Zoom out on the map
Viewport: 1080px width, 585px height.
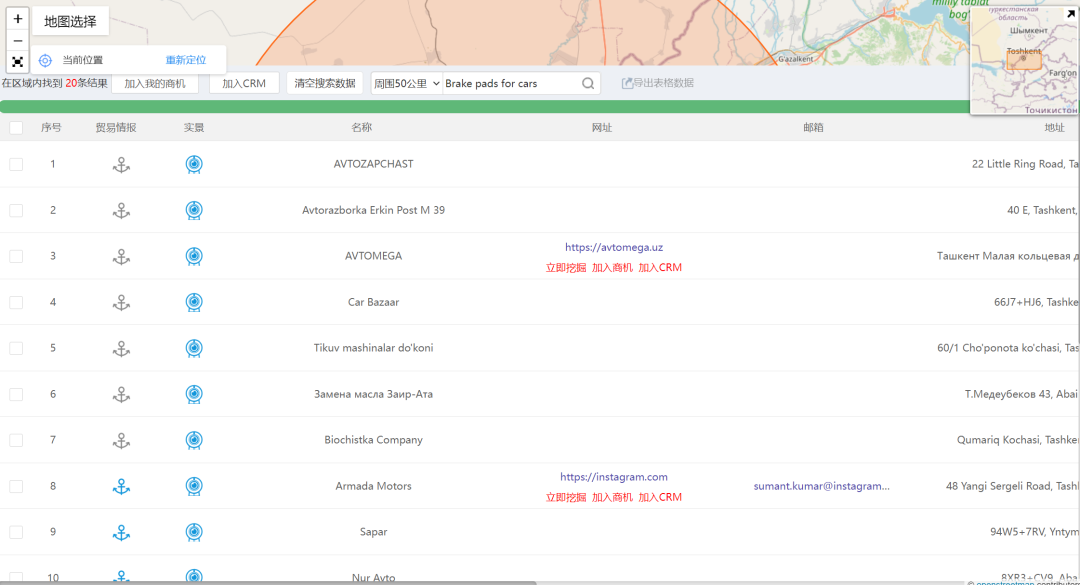click(18, 41)
